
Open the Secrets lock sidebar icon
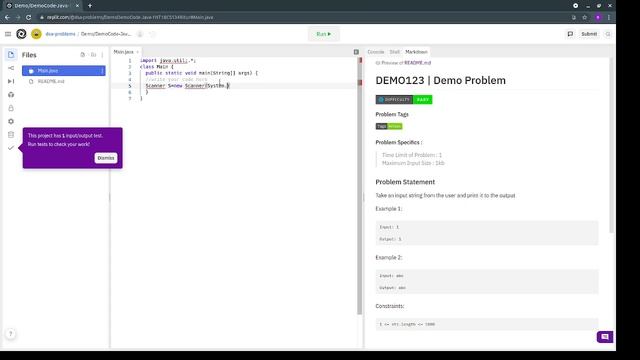click(11, 108)
